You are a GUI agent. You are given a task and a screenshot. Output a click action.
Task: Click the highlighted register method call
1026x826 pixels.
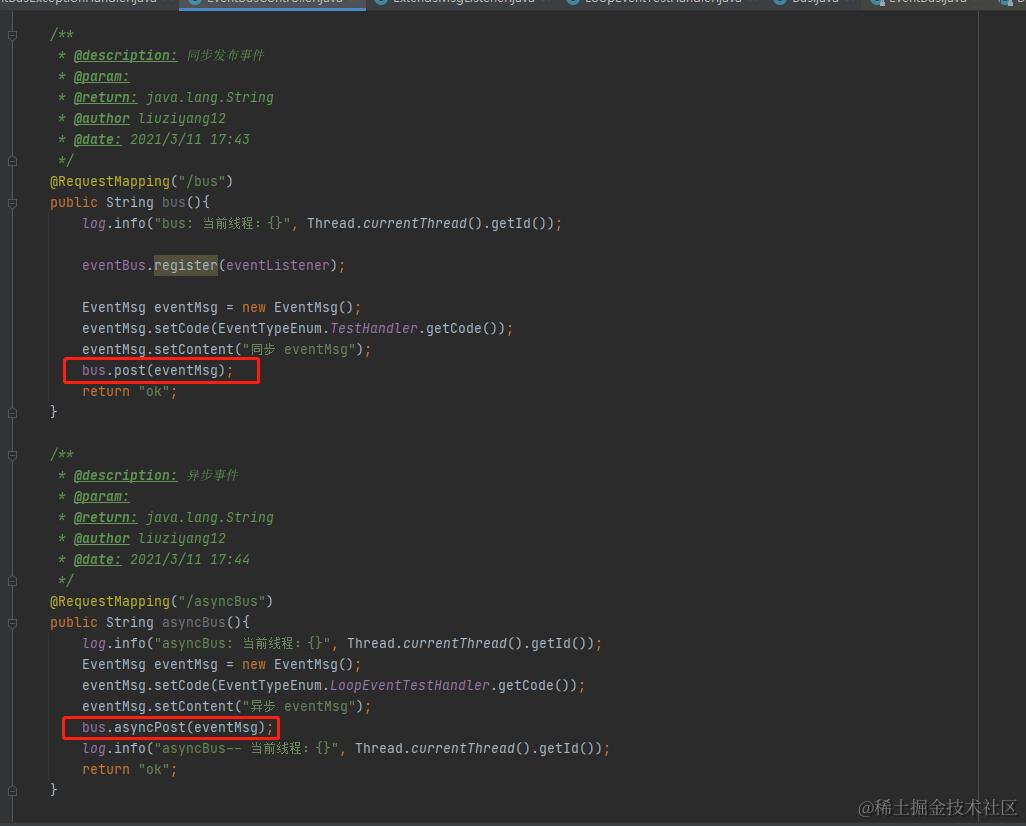click(x=186, y=266)
